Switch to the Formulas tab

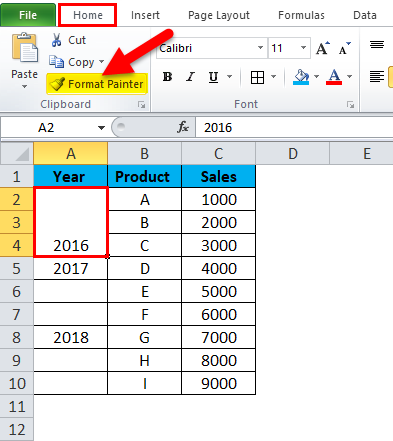(x=301, y=15)
